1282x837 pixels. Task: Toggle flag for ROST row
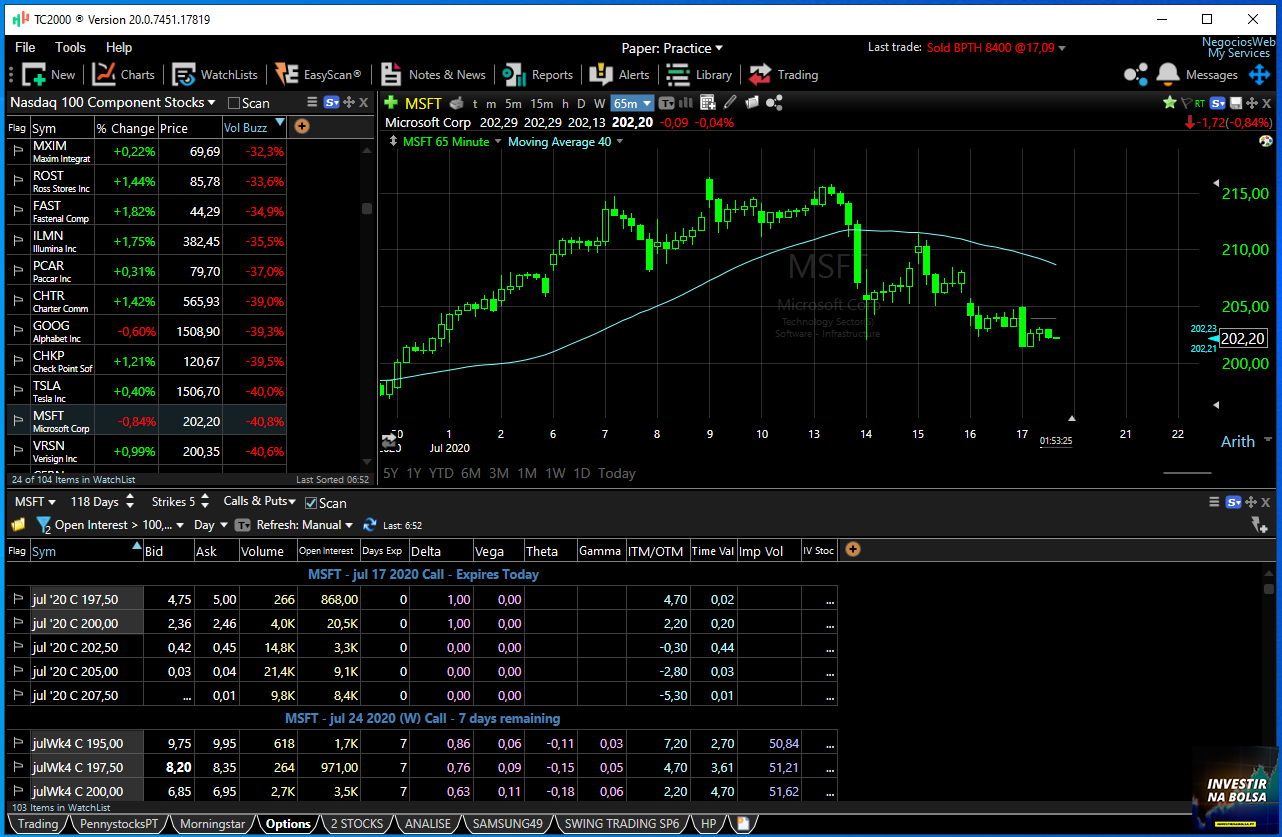(x=17, y=181)
